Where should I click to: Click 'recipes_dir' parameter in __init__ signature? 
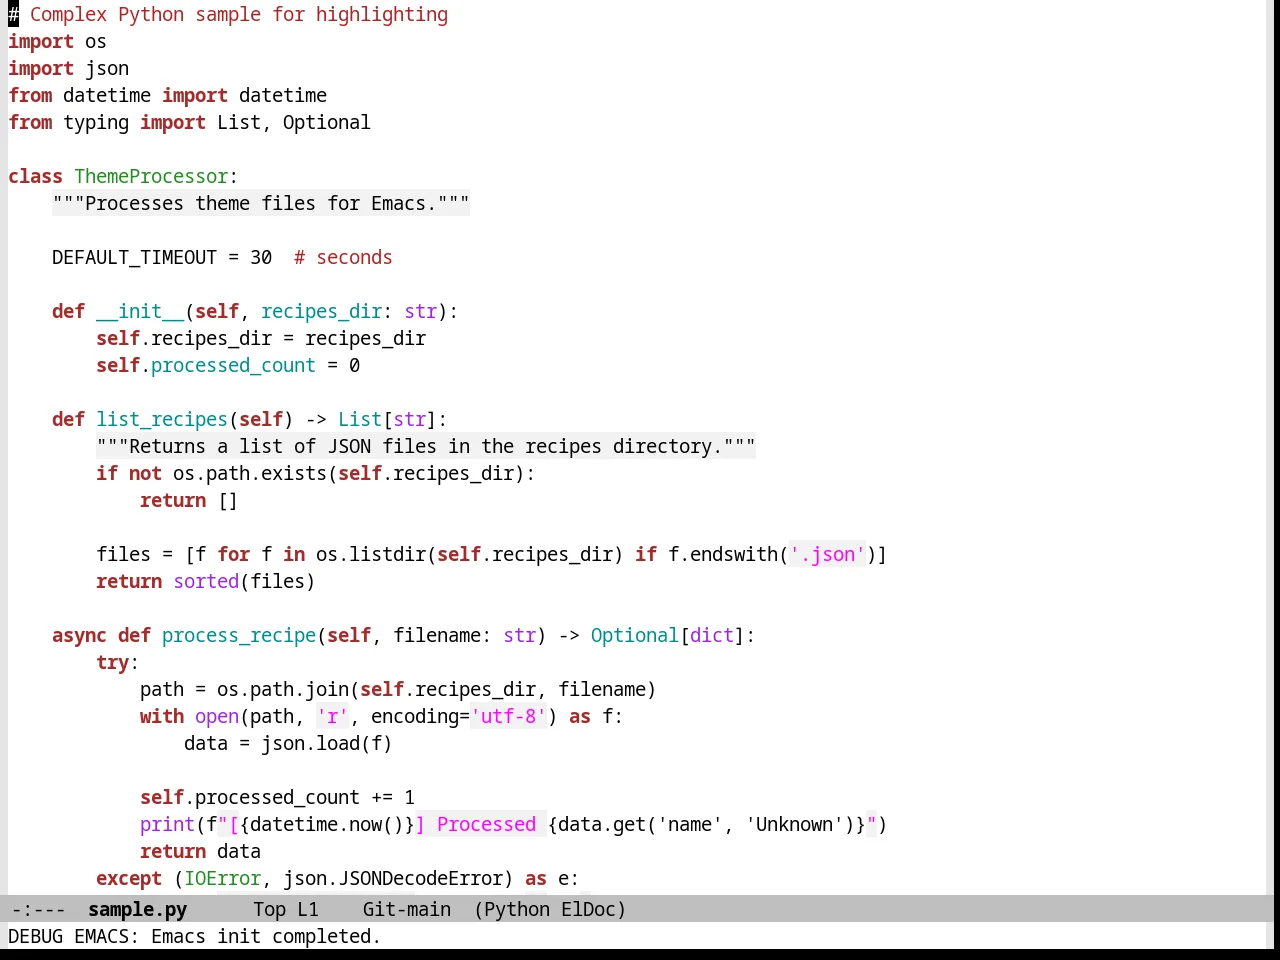[x=321, y=311]
